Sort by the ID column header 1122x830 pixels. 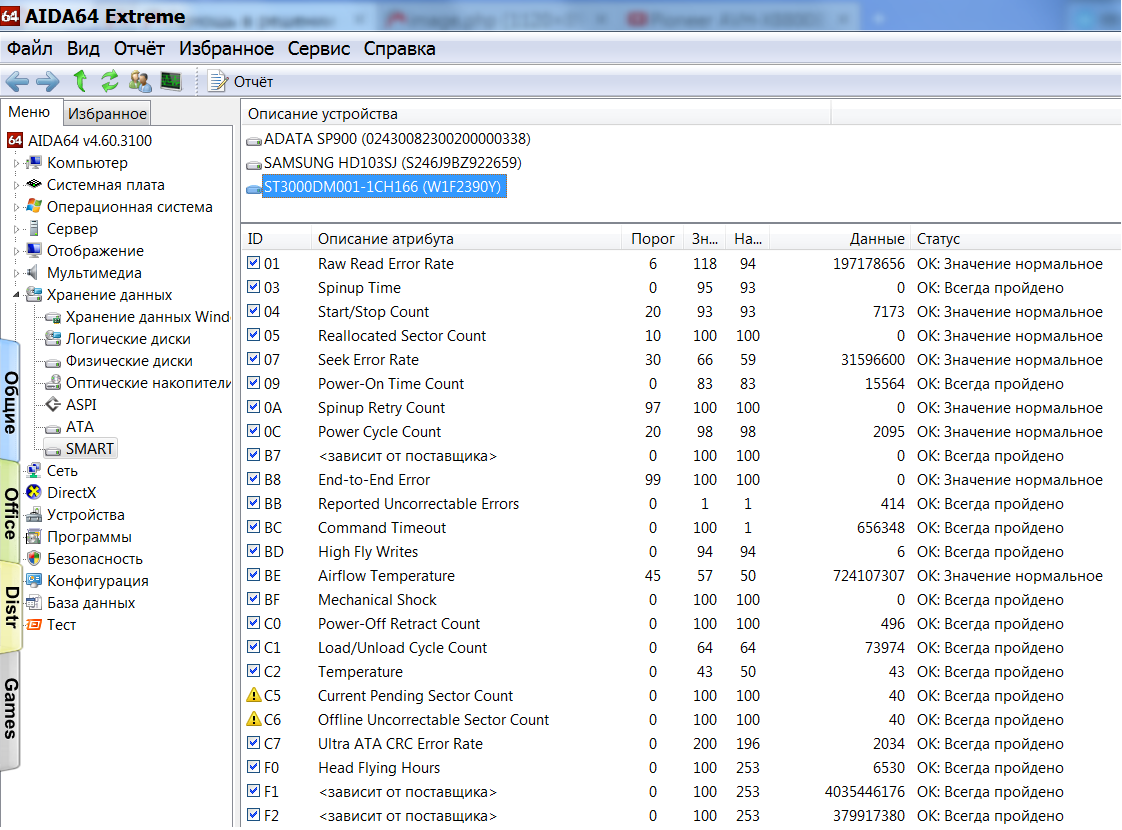click(x=276, y=239)
